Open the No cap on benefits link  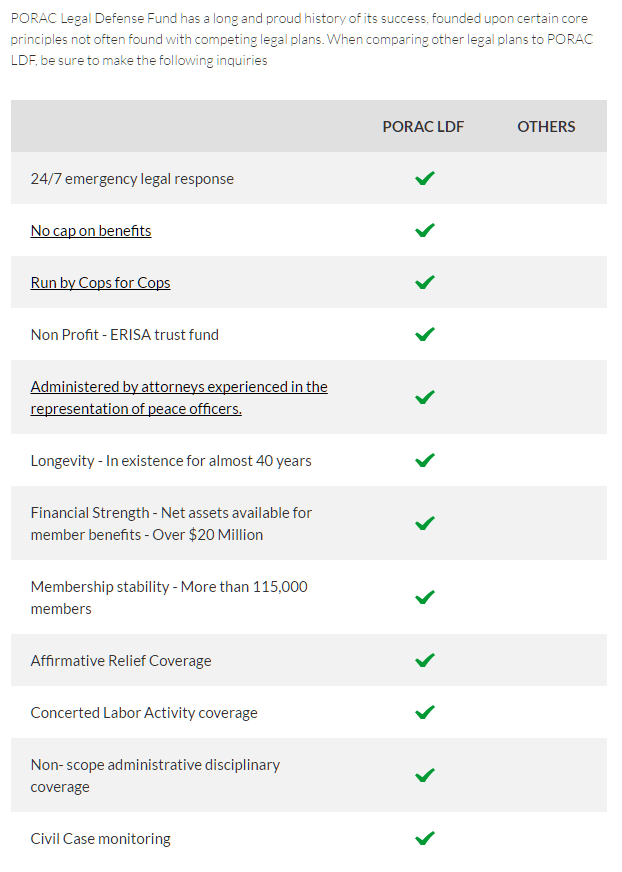91,231
